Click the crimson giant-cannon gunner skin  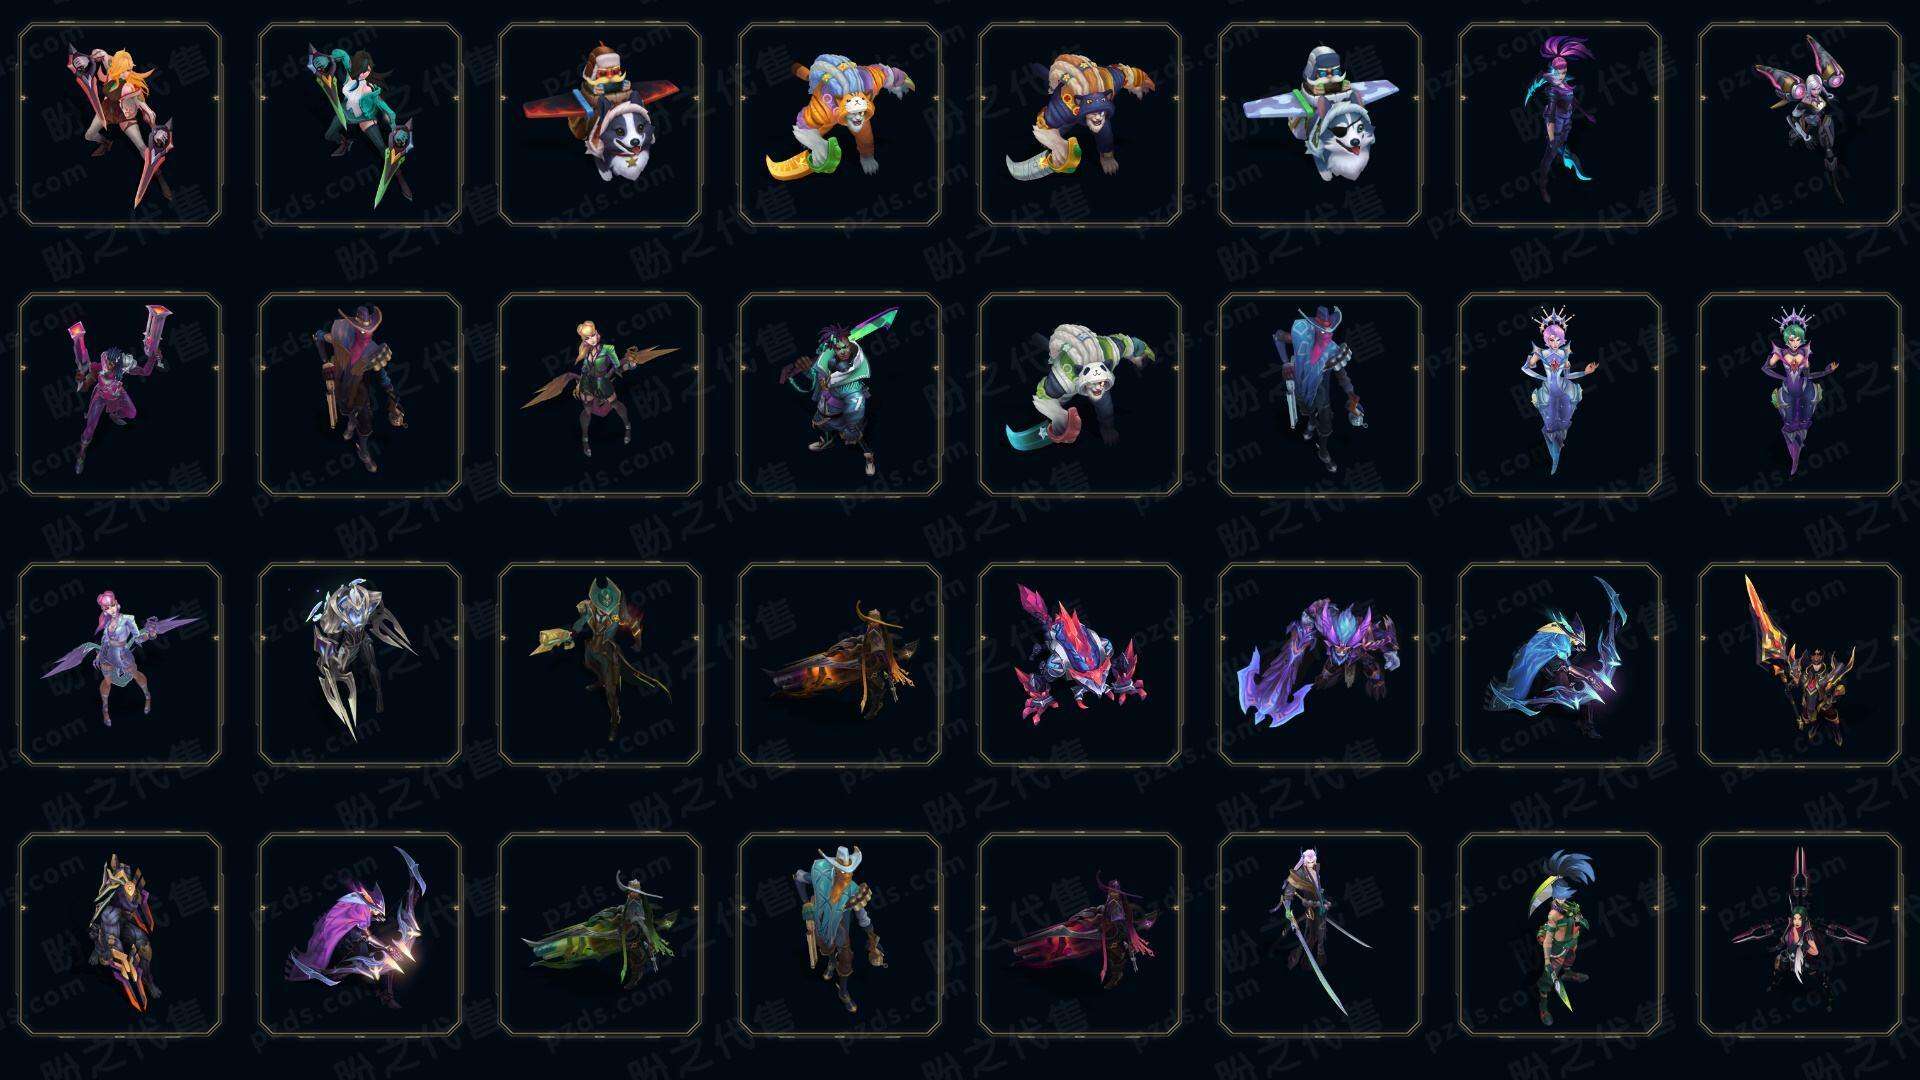[x=1080, y=934]
